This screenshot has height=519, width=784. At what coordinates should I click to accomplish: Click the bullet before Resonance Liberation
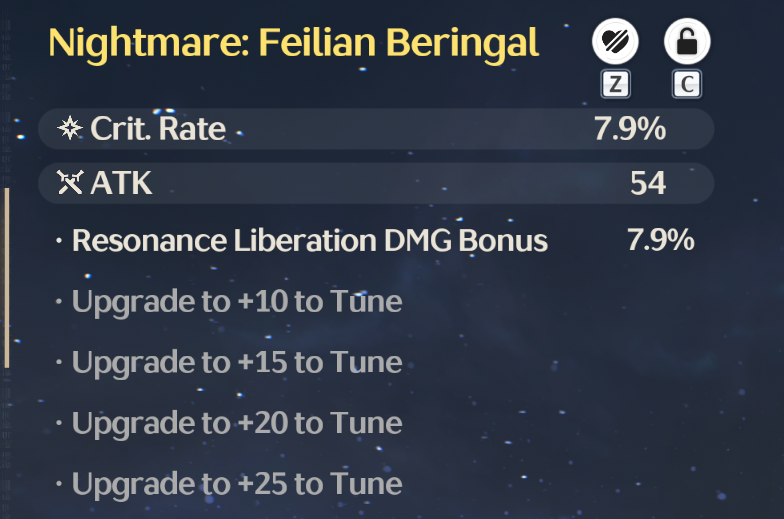[x=59, y=241]
